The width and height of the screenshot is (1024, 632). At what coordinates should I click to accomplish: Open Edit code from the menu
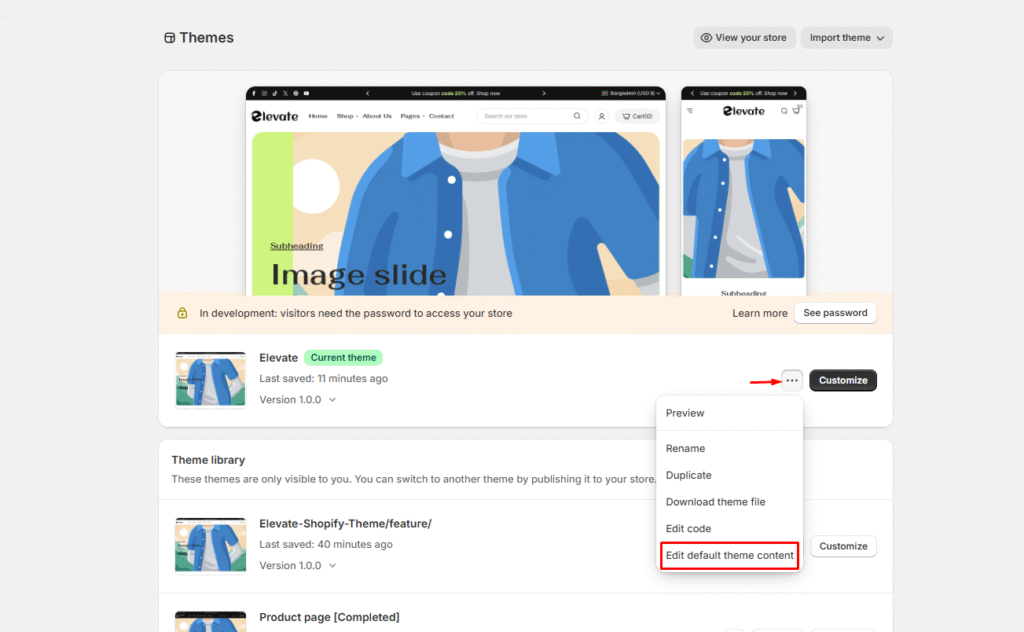click(688, 528)
